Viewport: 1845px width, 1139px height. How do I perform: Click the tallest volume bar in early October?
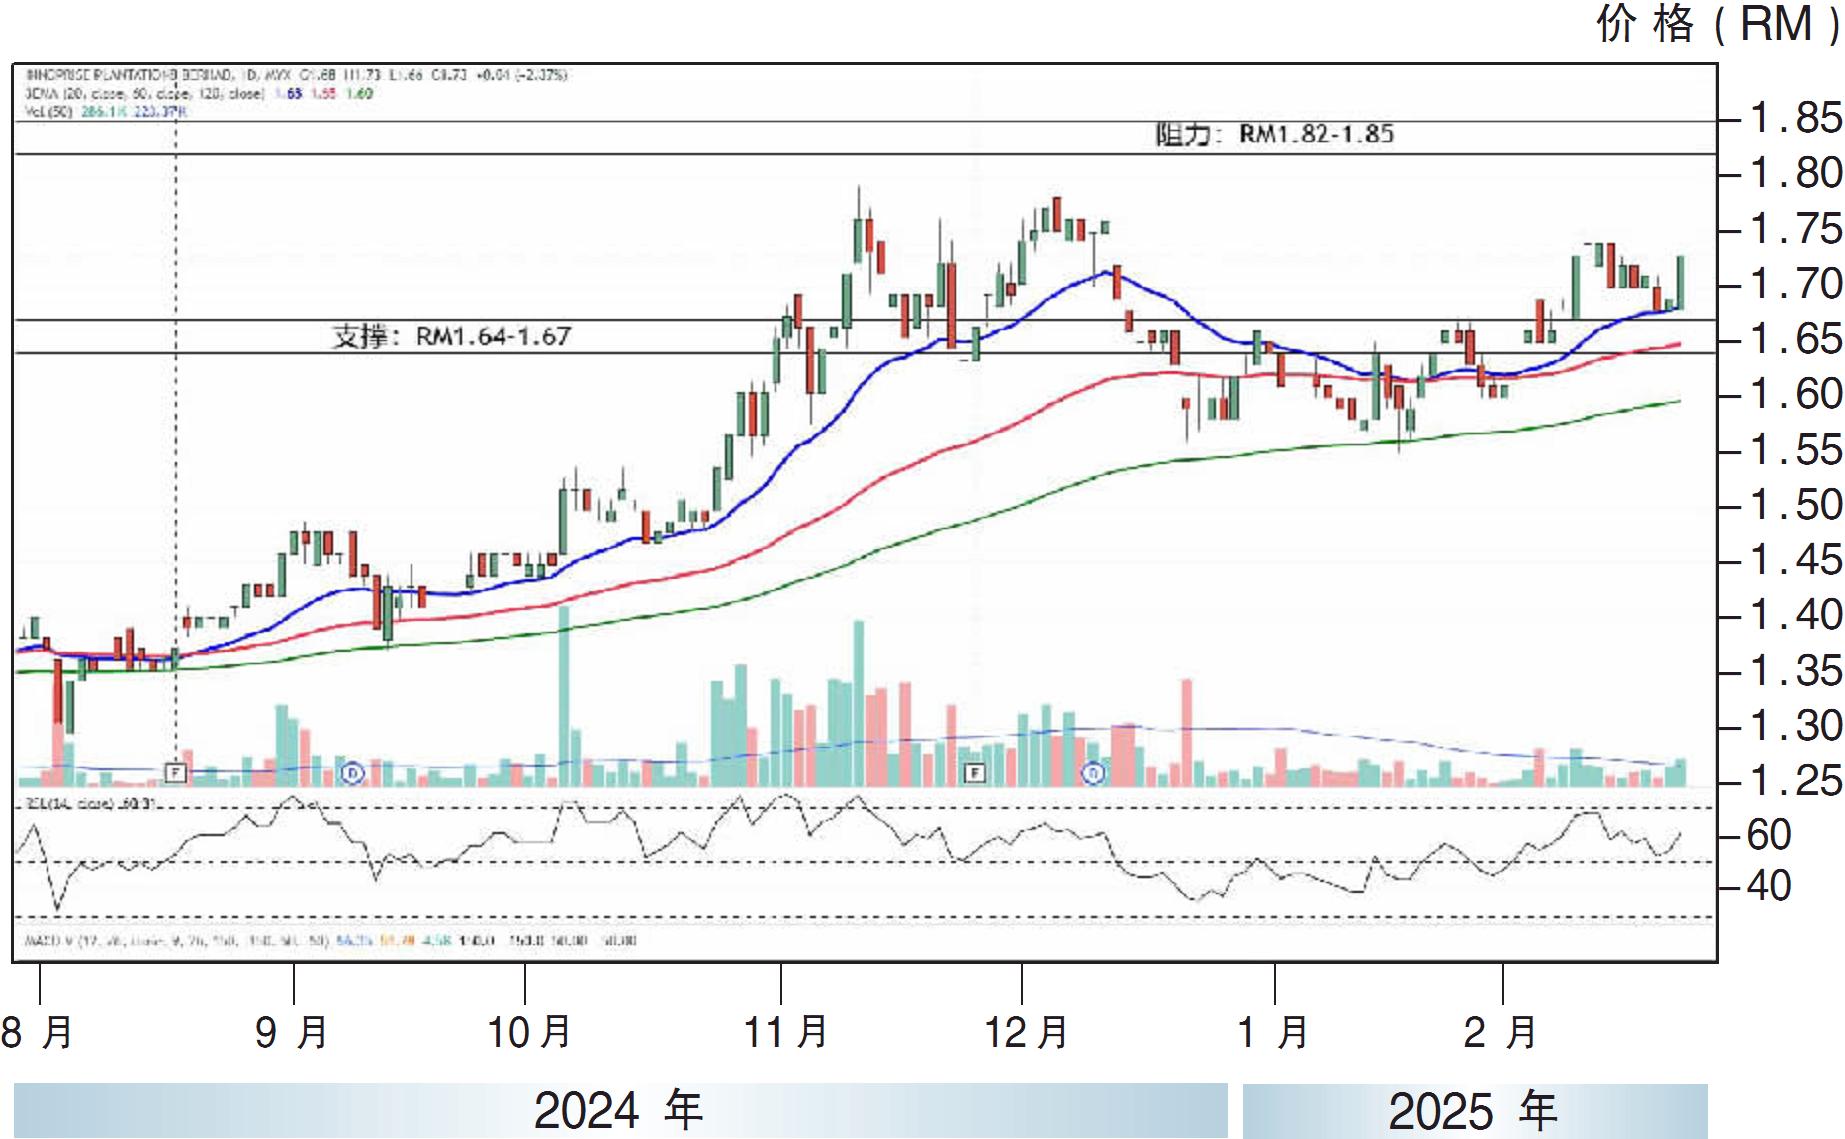pyautogui.click(x=564, y=696)
